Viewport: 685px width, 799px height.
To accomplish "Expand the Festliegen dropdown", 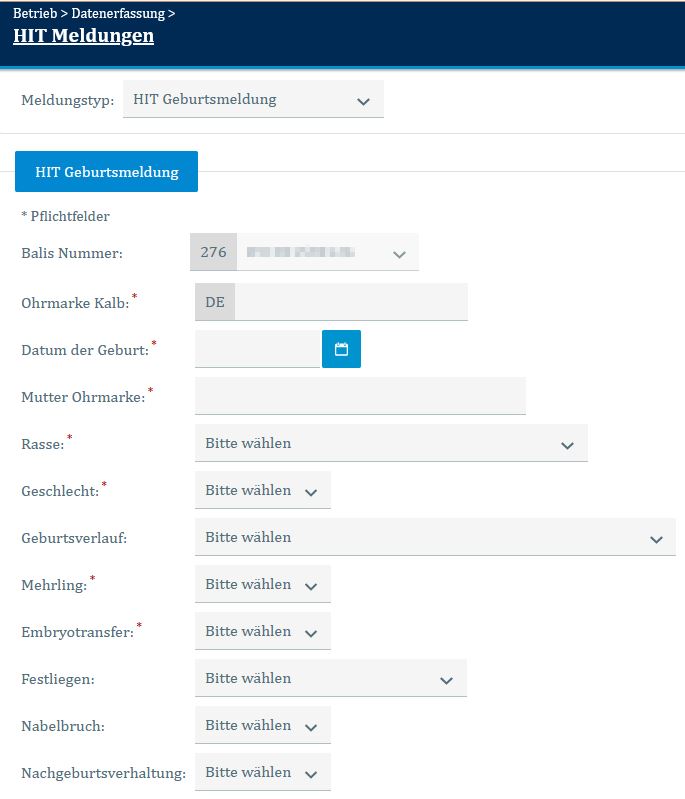I will (x=331, y=678).
